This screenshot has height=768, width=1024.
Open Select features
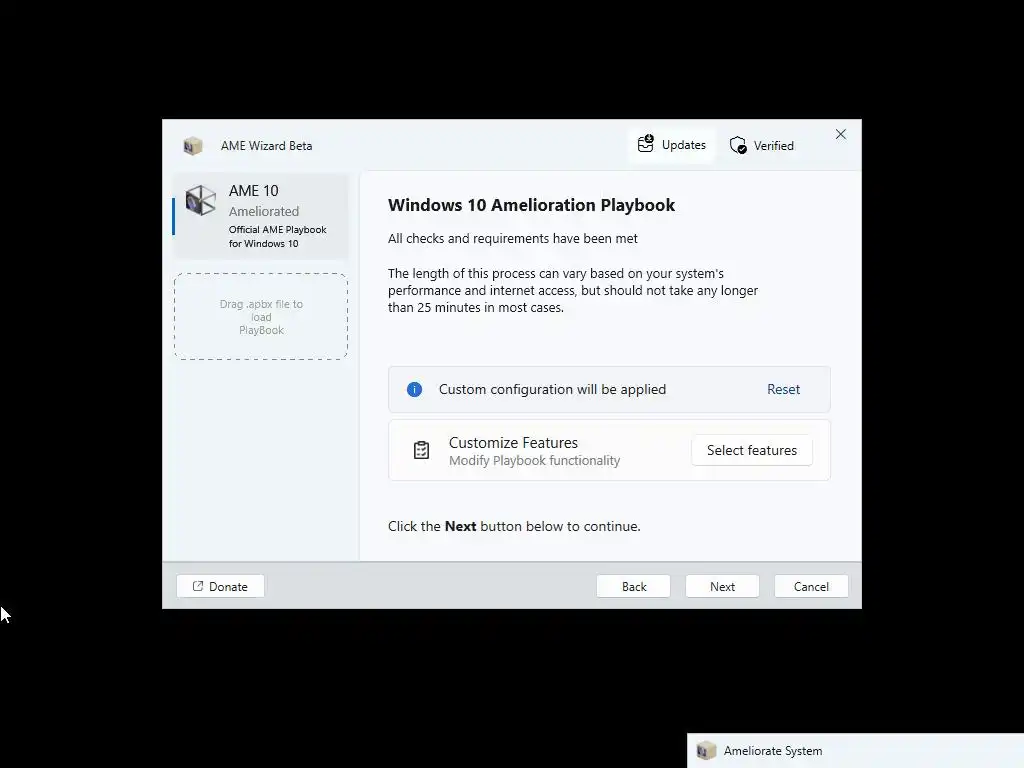(x=752, y=450)
